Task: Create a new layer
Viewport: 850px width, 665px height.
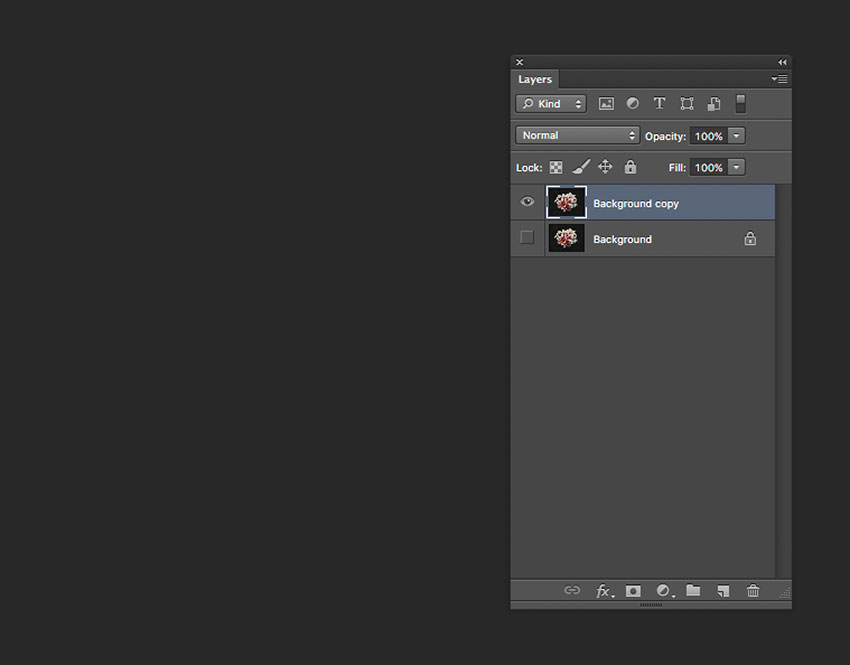Action: click(x=723, y=591)
